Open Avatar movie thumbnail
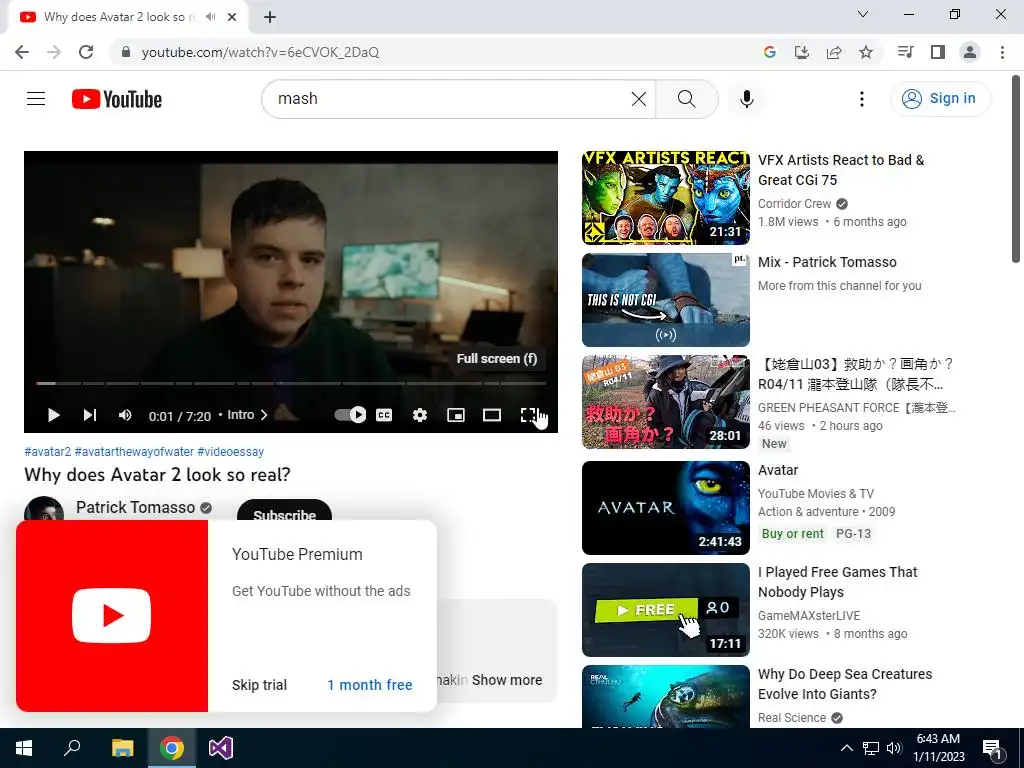The width and height of the screenshot is (1024, 768). (665, 507)
